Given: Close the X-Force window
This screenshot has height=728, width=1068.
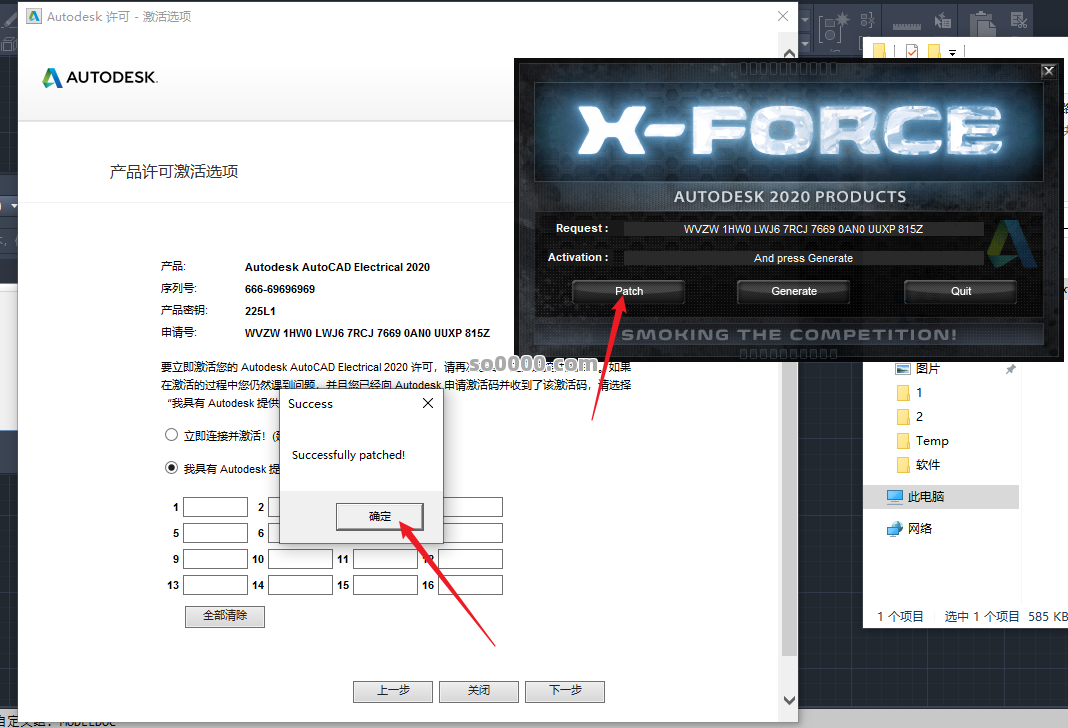Looking at the screenshot, I should pos(1049,70).
